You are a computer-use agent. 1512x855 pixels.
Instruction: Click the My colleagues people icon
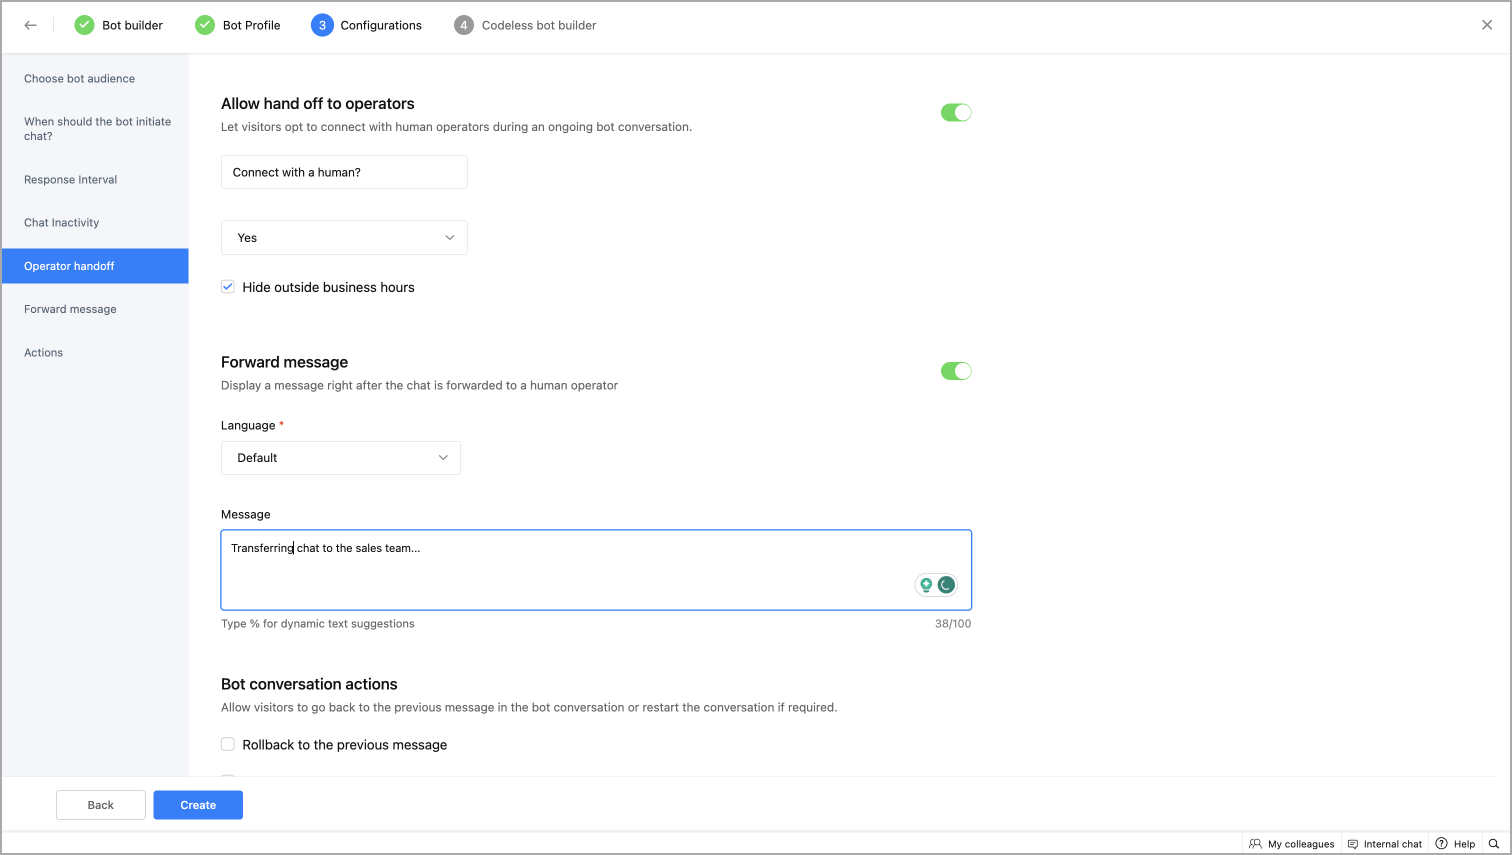(1255, 844)
